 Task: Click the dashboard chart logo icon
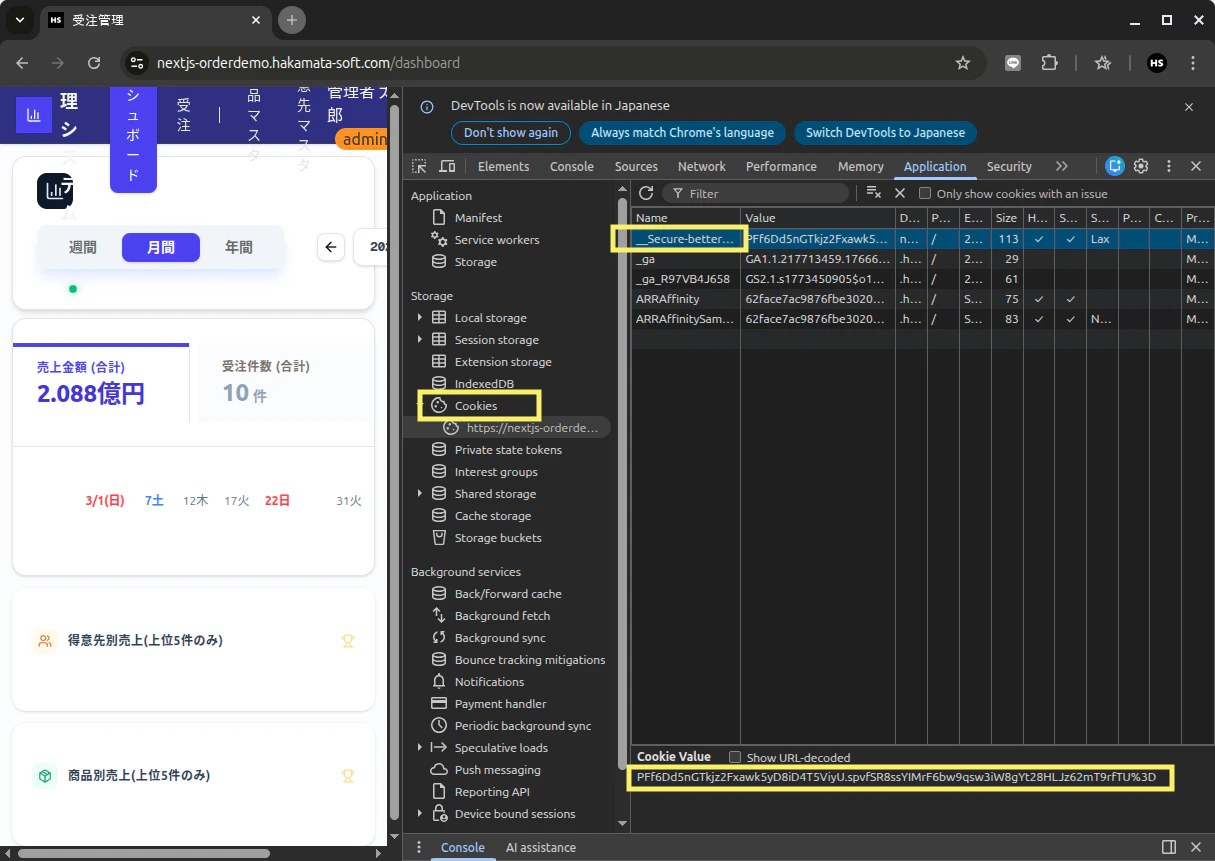tap(34, 115)
